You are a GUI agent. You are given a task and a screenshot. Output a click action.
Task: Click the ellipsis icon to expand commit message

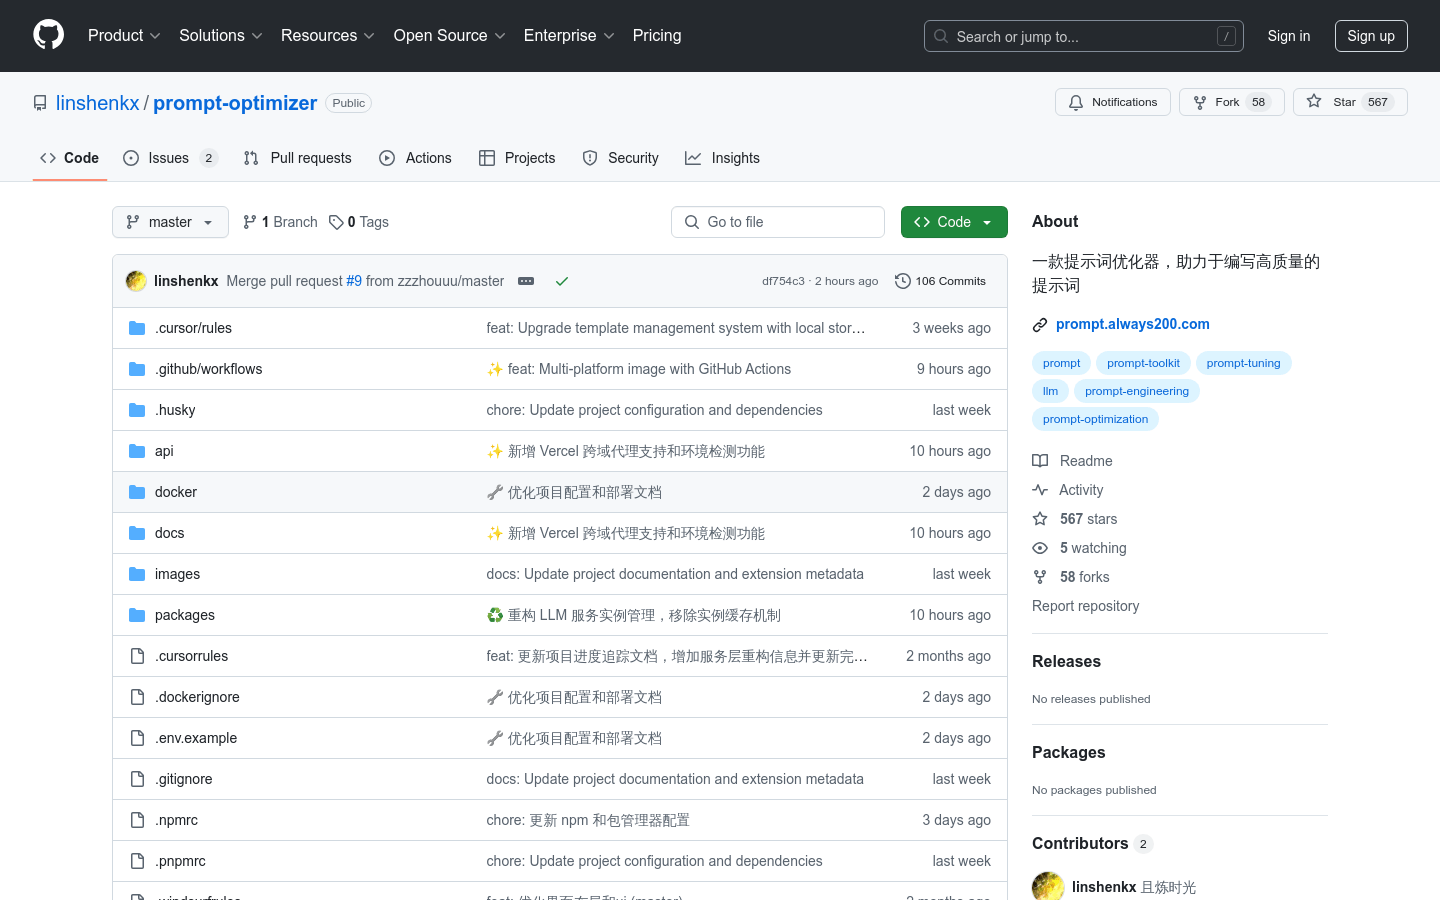tap(526, 281)
